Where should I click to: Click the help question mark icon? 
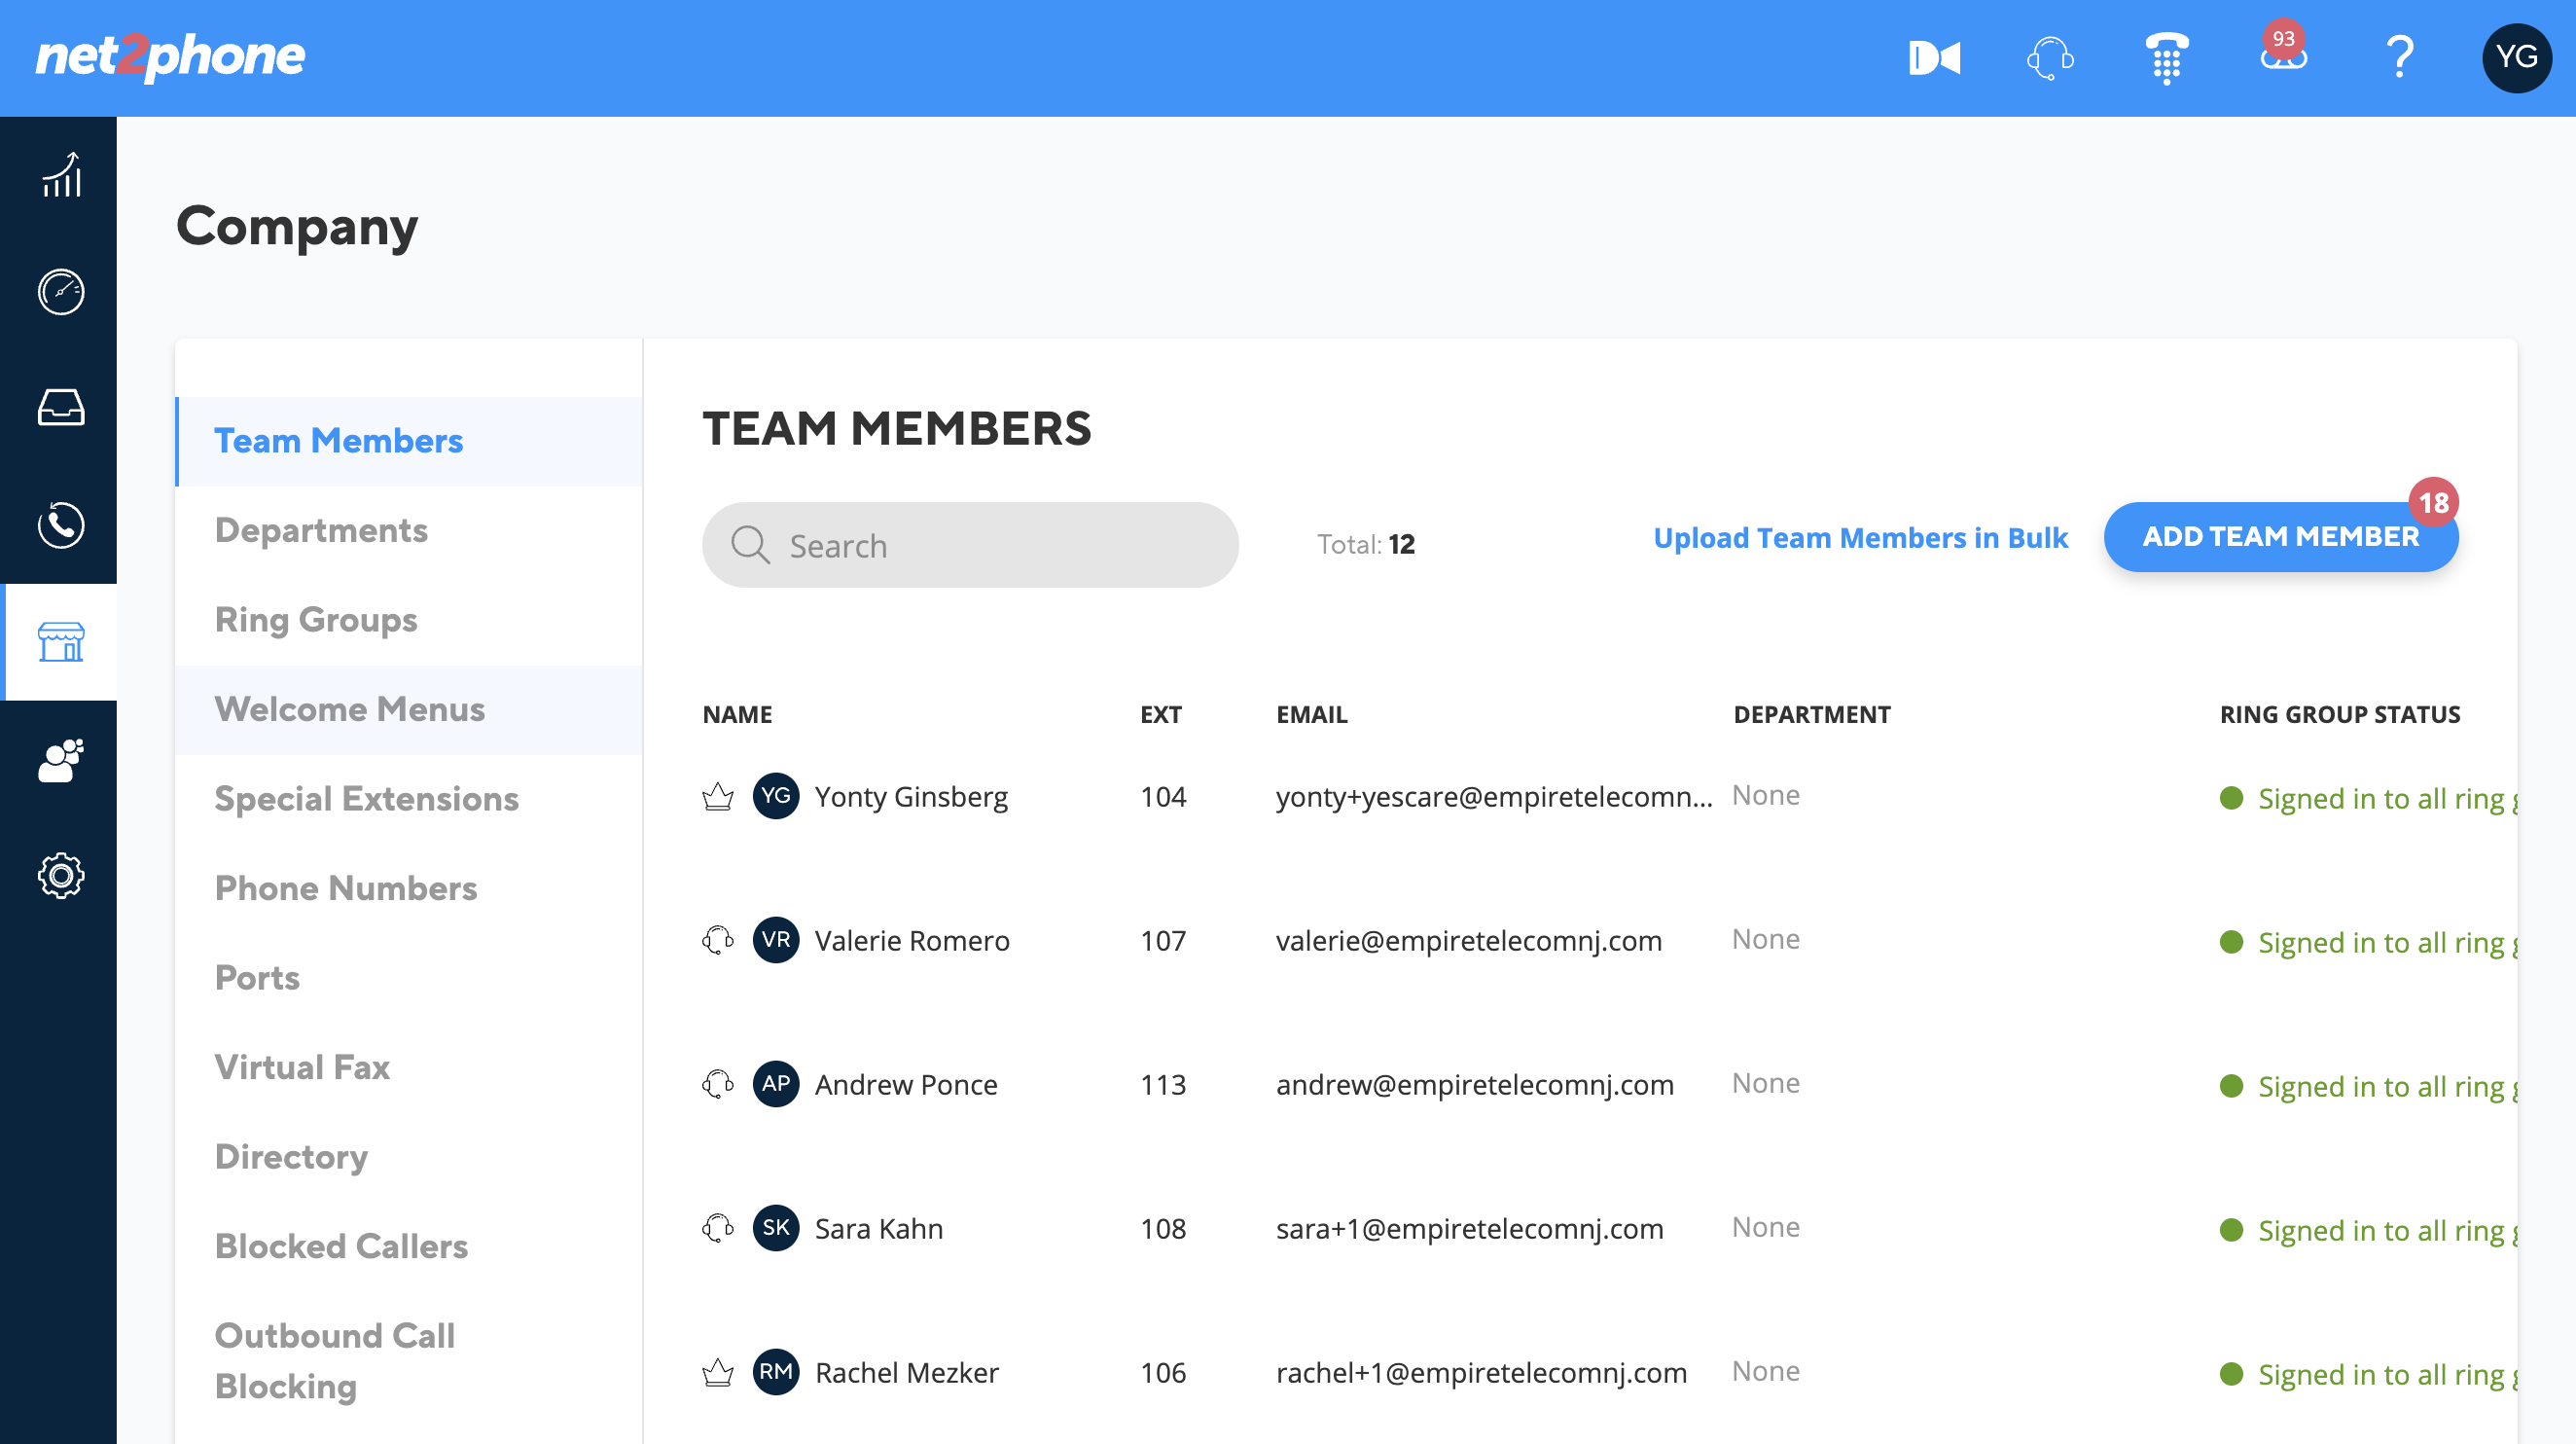[x=2400, y=57]
